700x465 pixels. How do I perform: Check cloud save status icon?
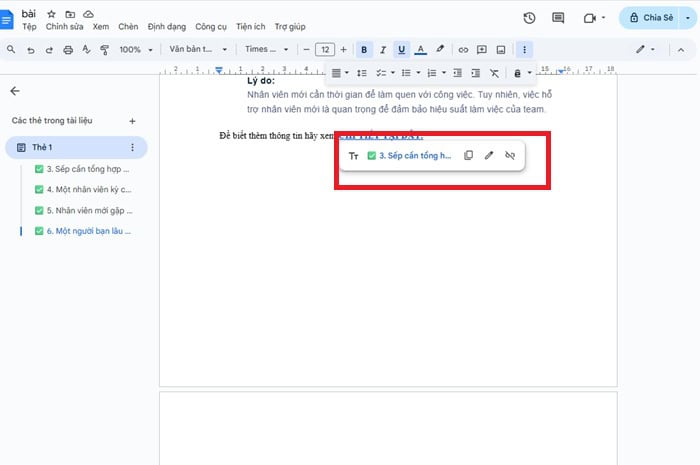88,14
